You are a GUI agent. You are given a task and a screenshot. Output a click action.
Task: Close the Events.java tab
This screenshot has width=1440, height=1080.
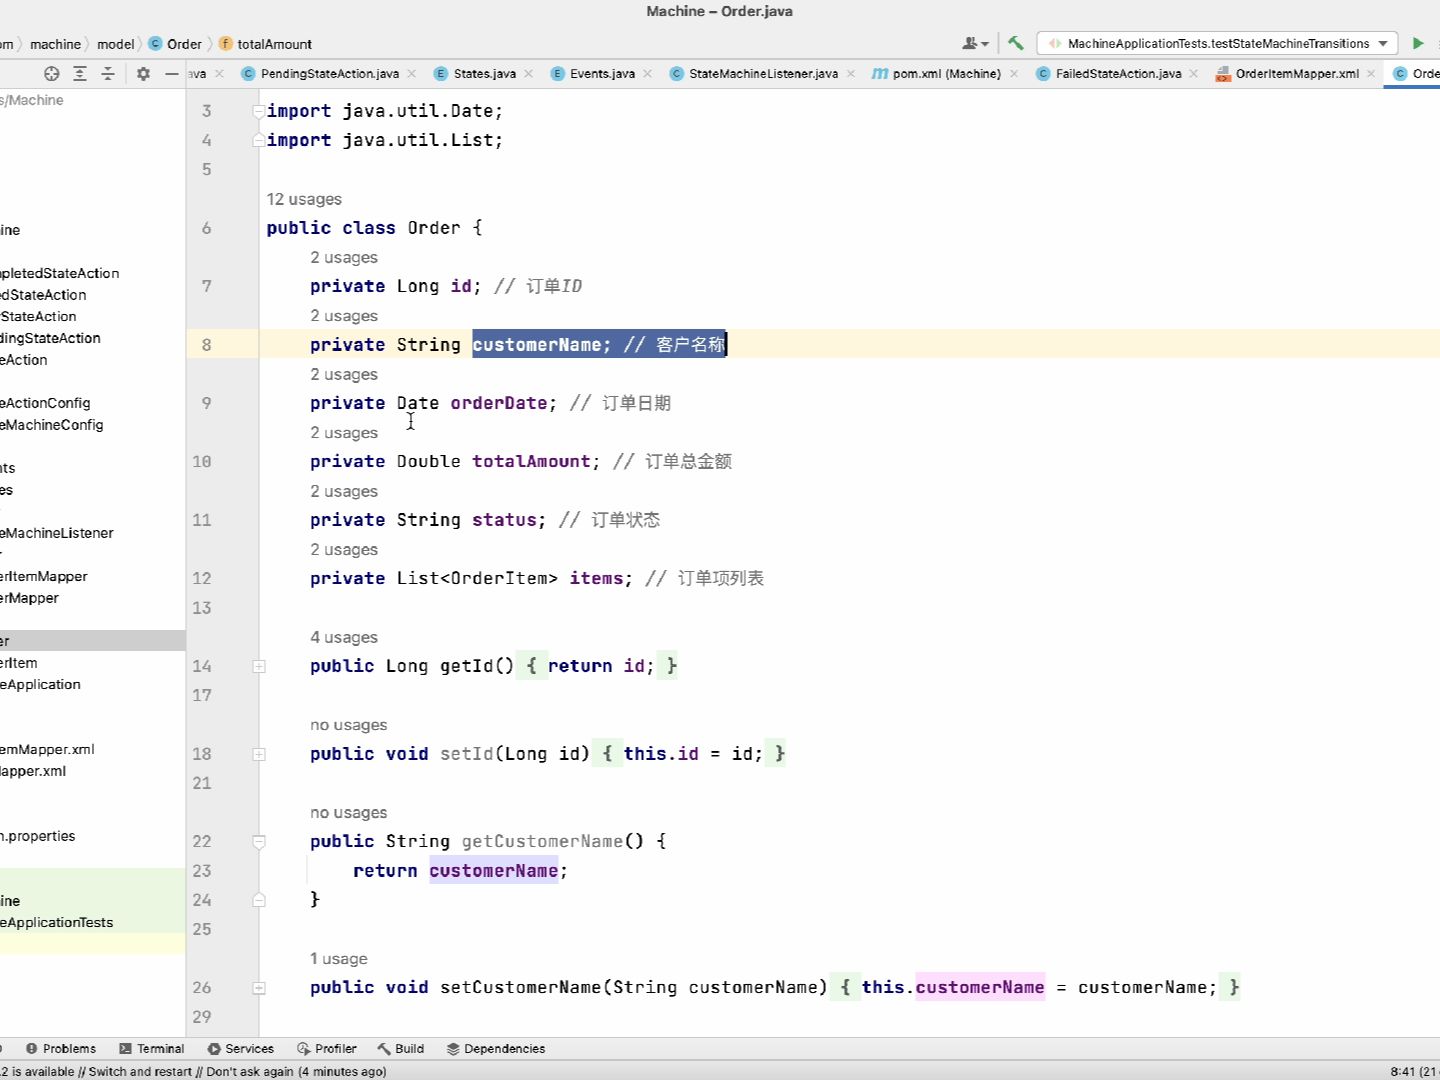point(648,74)
